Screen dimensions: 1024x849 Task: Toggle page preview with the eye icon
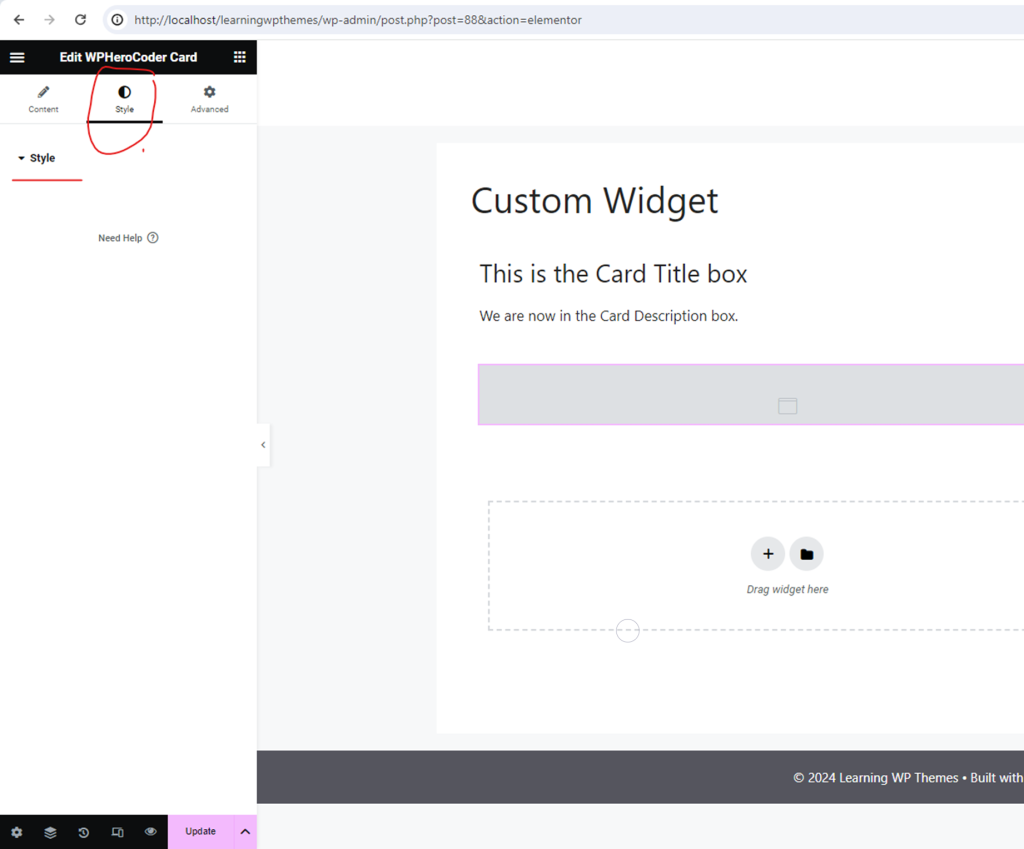[x=151, y=831]
